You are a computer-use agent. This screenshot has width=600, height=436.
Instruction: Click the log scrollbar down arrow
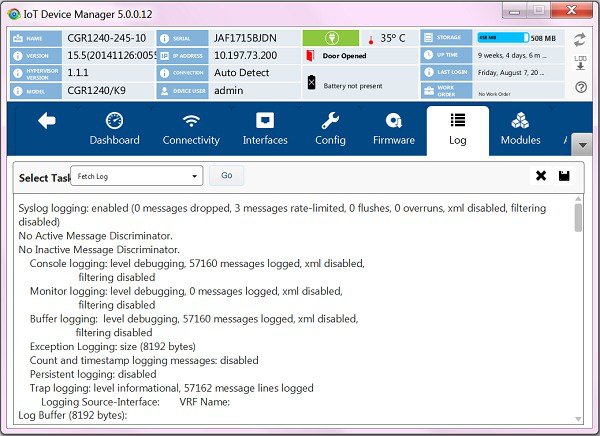(578, 419)
